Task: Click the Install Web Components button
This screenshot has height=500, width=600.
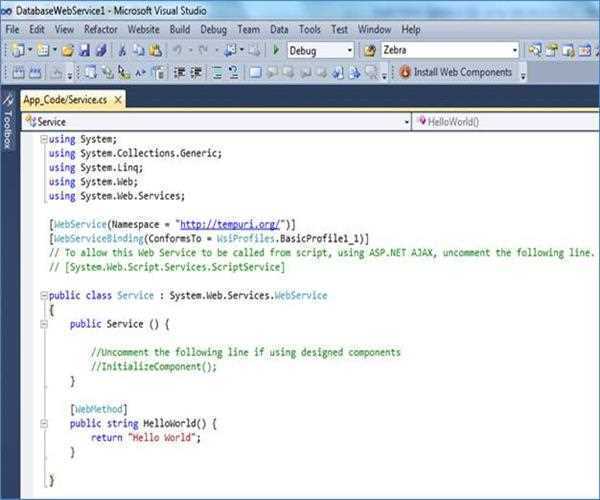Action: (456, 73)
